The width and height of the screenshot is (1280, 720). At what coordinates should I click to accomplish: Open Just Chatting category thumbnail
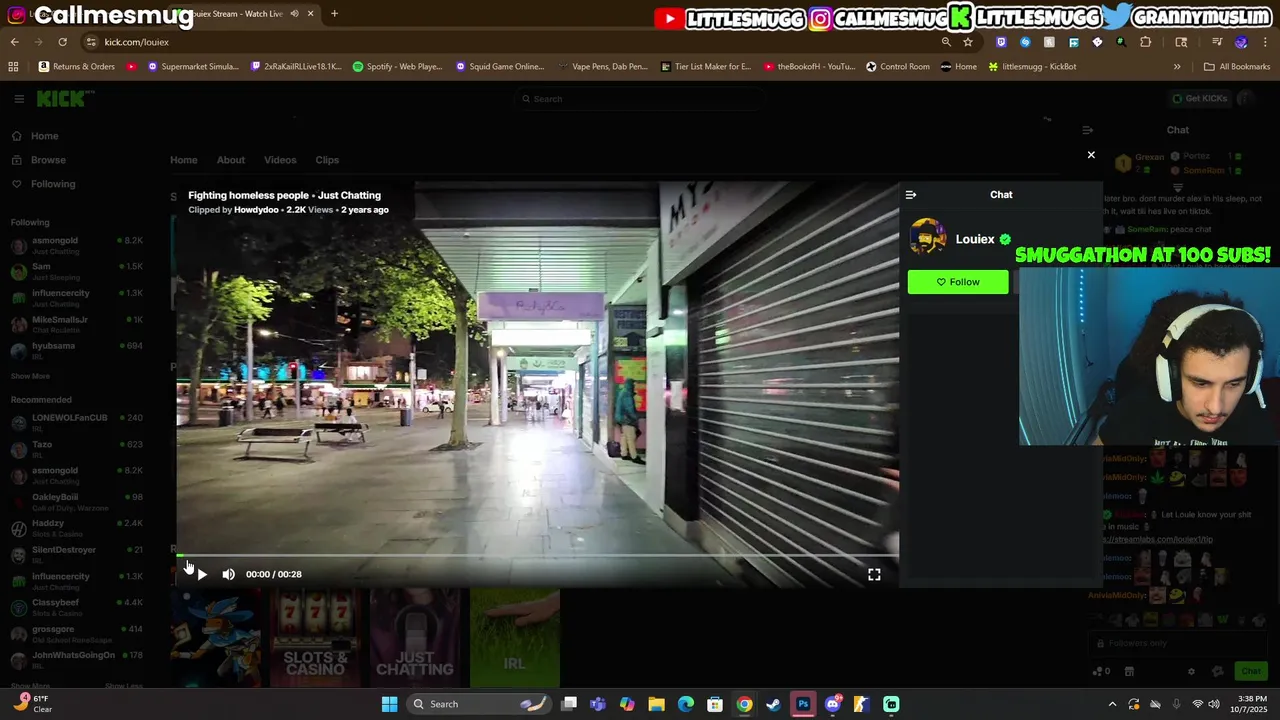(x=414, y=638)
